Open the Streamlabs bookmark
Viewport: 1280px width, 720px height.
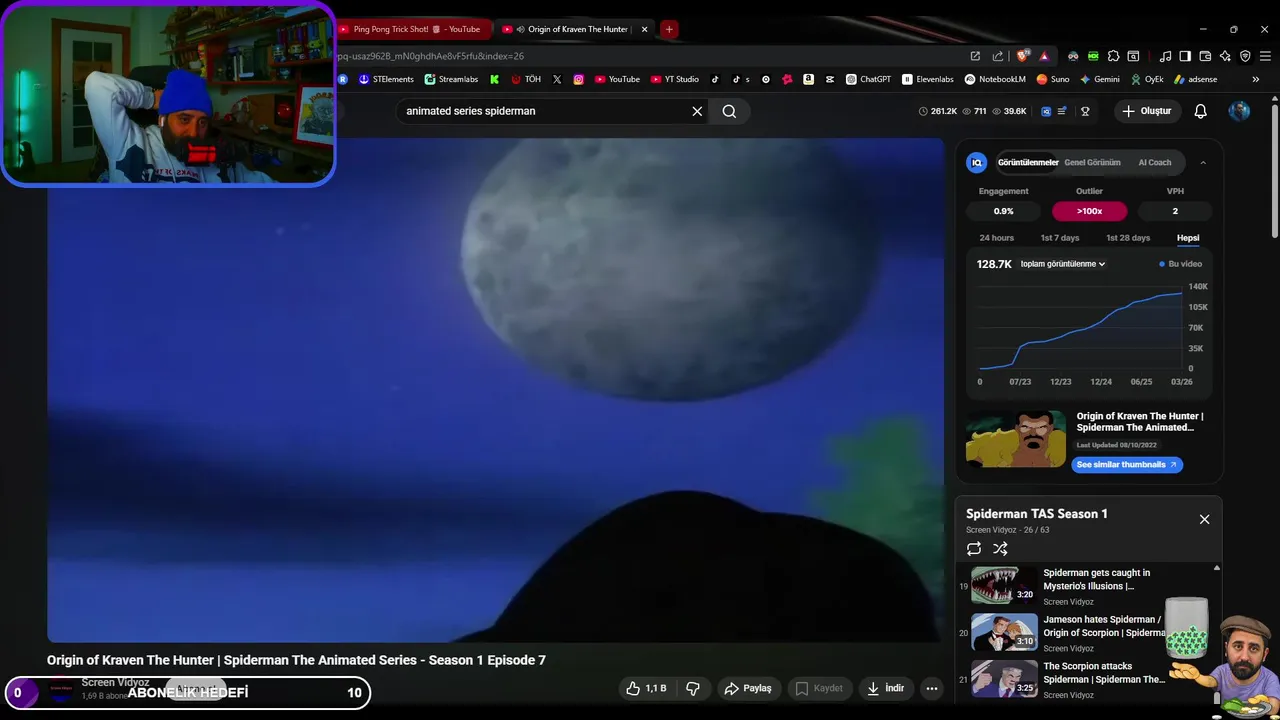(x=451, y=79)
